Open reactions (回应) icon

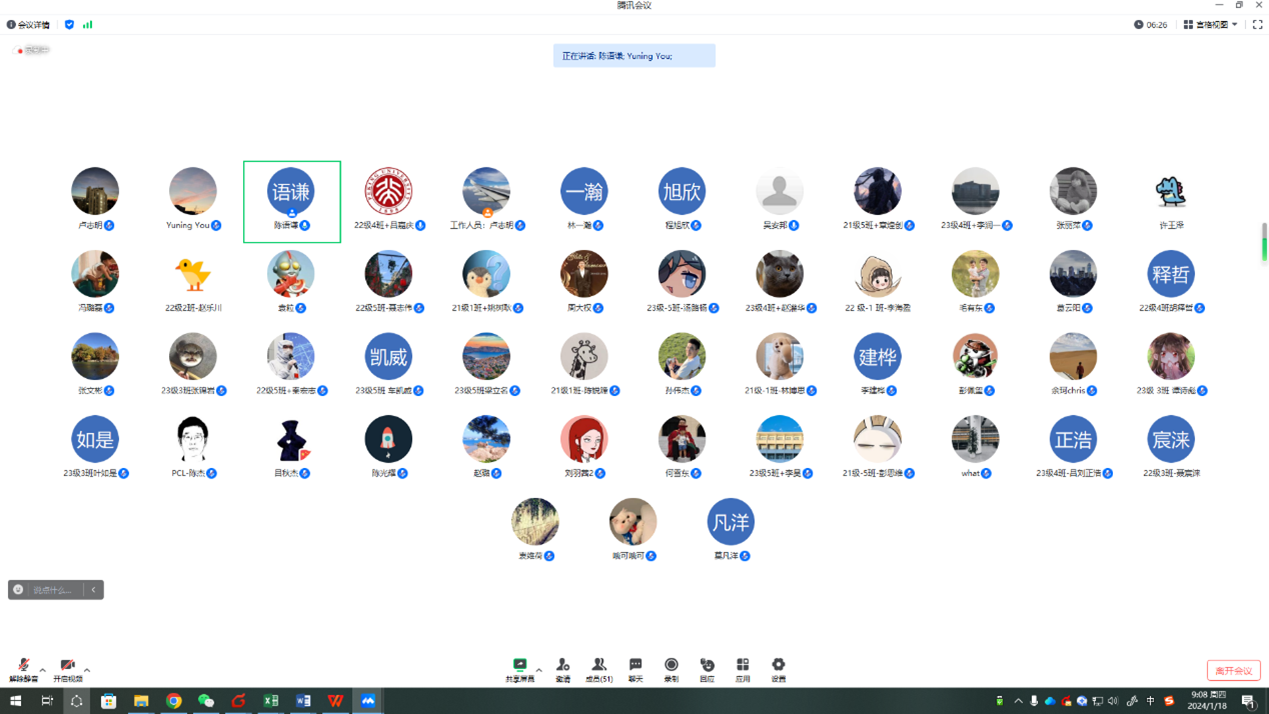coord(707,668)
